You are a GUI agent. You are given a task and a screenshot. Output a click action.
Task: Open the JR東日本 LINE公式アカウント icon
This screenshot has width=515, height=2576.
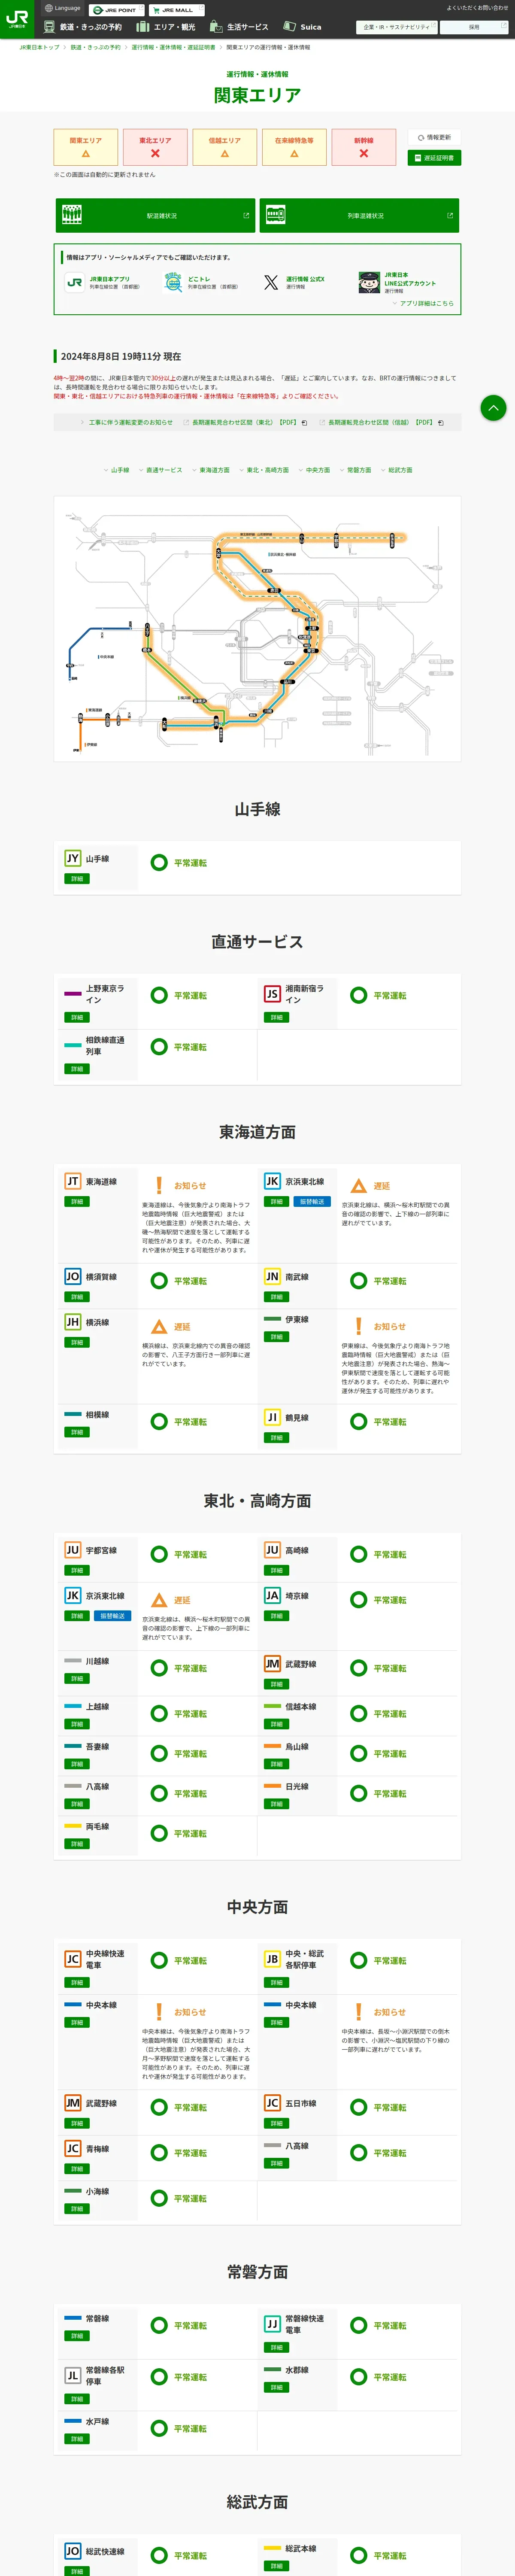click(x=369, y=283)
